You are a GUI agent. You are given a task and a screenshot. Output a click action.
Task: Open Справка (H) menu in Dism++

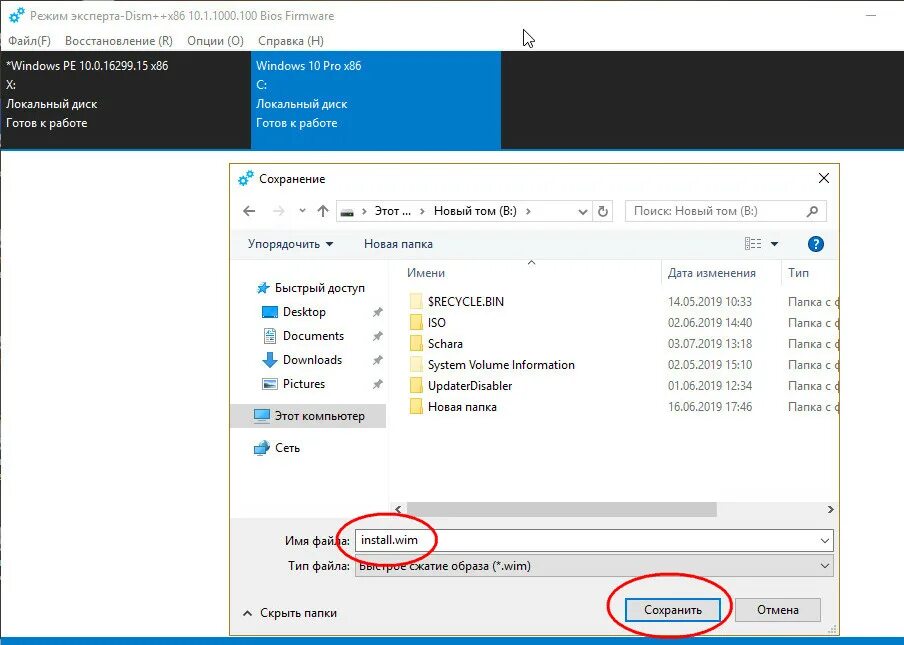click(x=291, y=41)
